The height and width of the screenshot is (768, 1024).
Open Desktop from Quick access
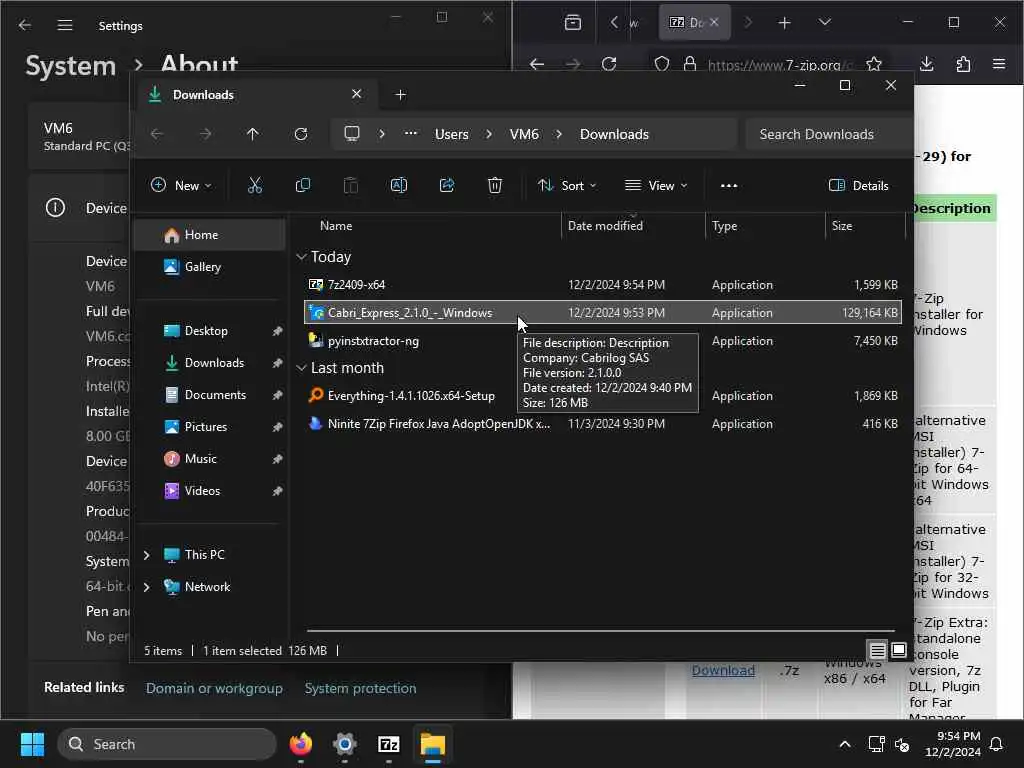click(209, 330)
